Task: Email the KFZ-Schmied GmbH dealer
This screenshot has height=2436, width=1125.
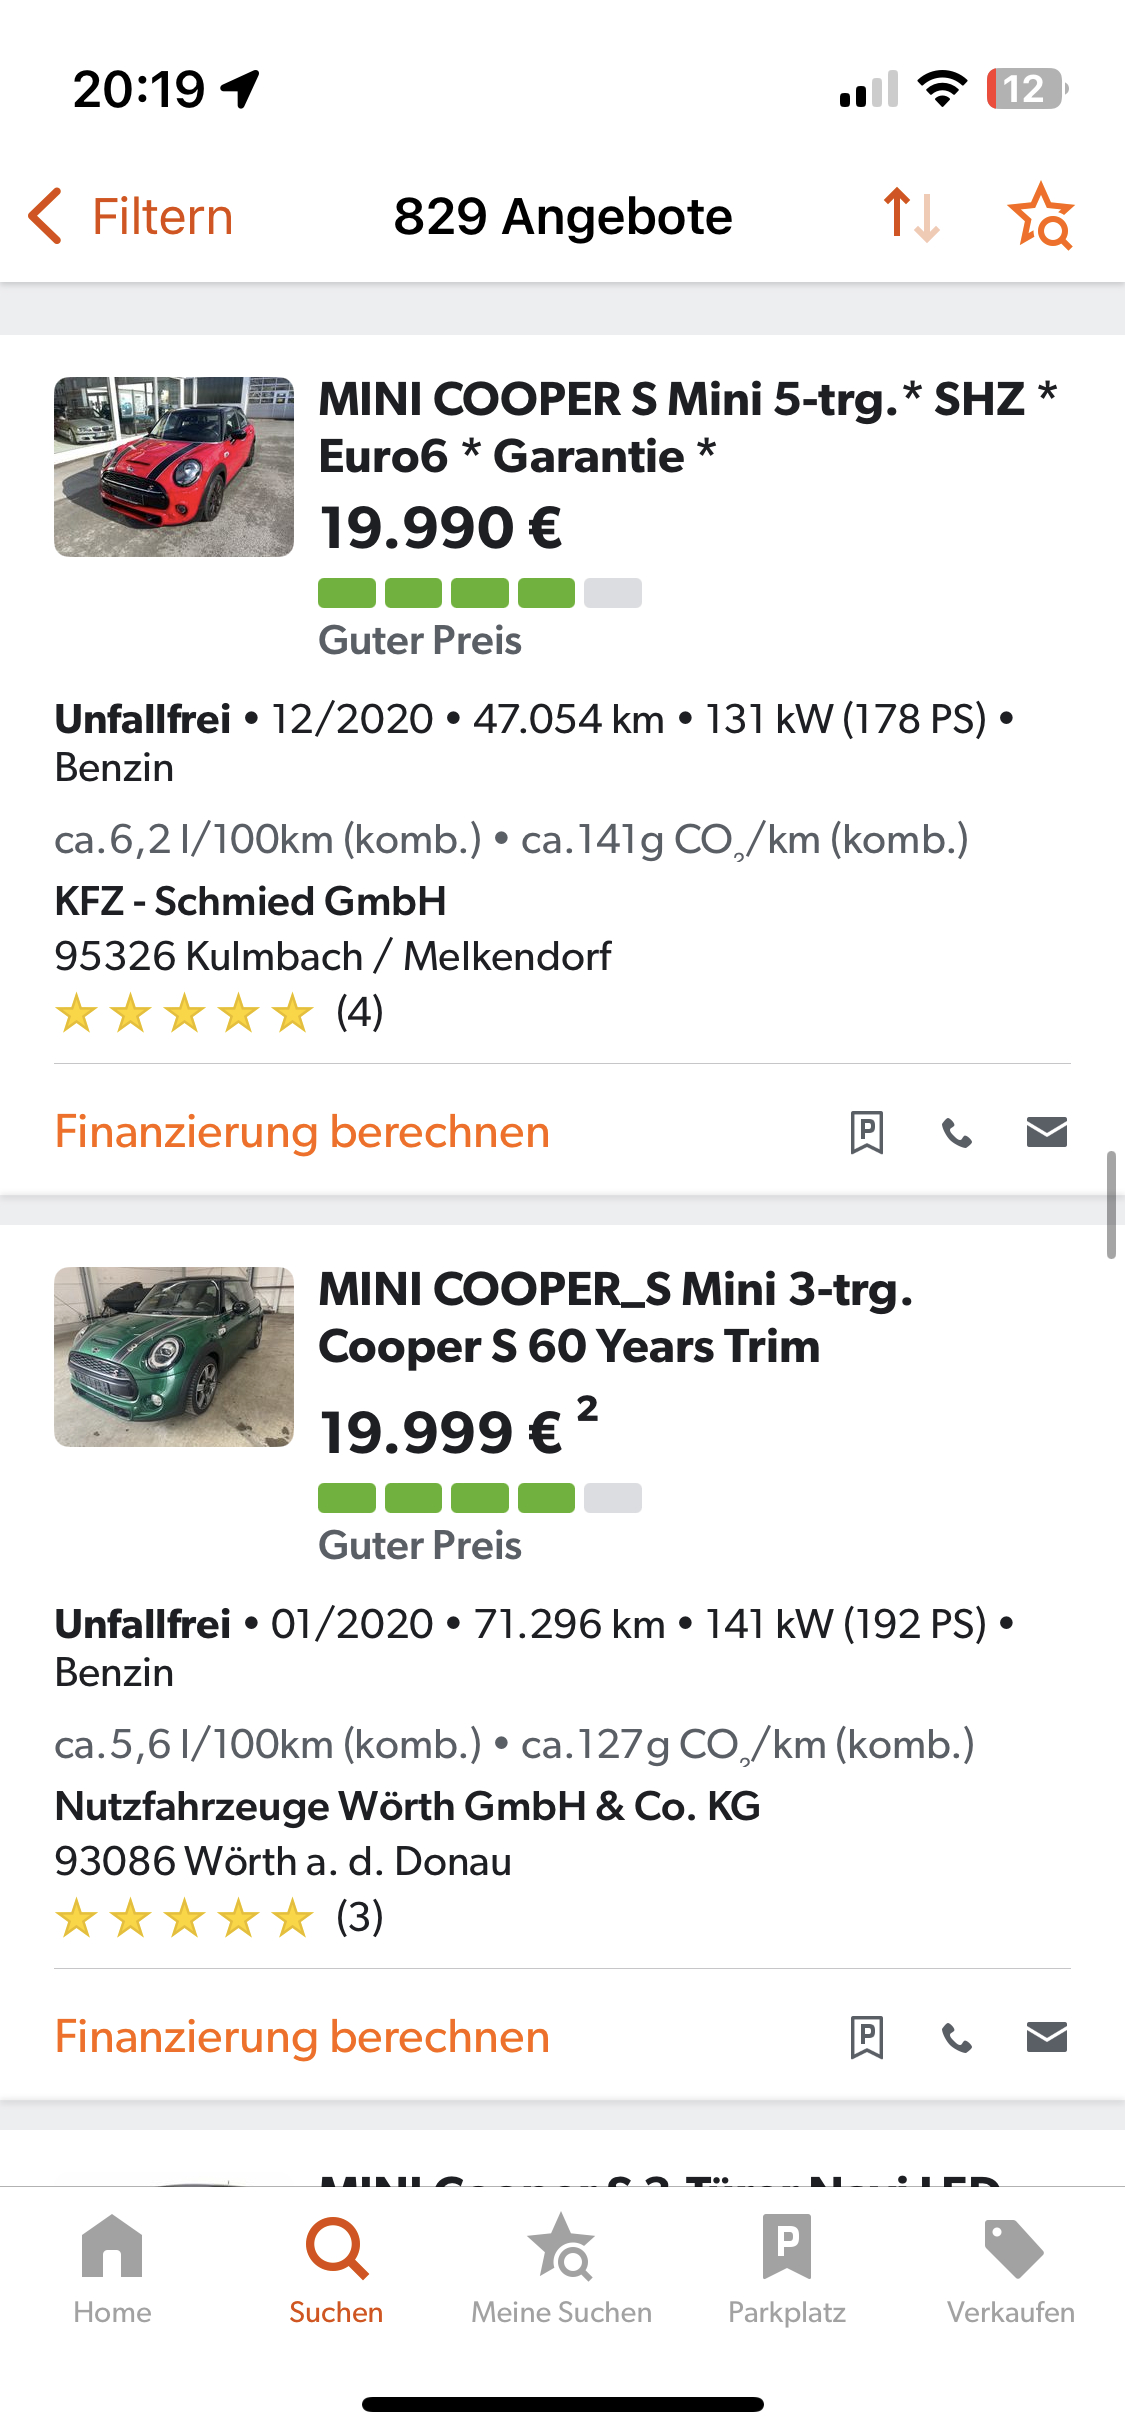Action: click(x=1047, y=1132)
